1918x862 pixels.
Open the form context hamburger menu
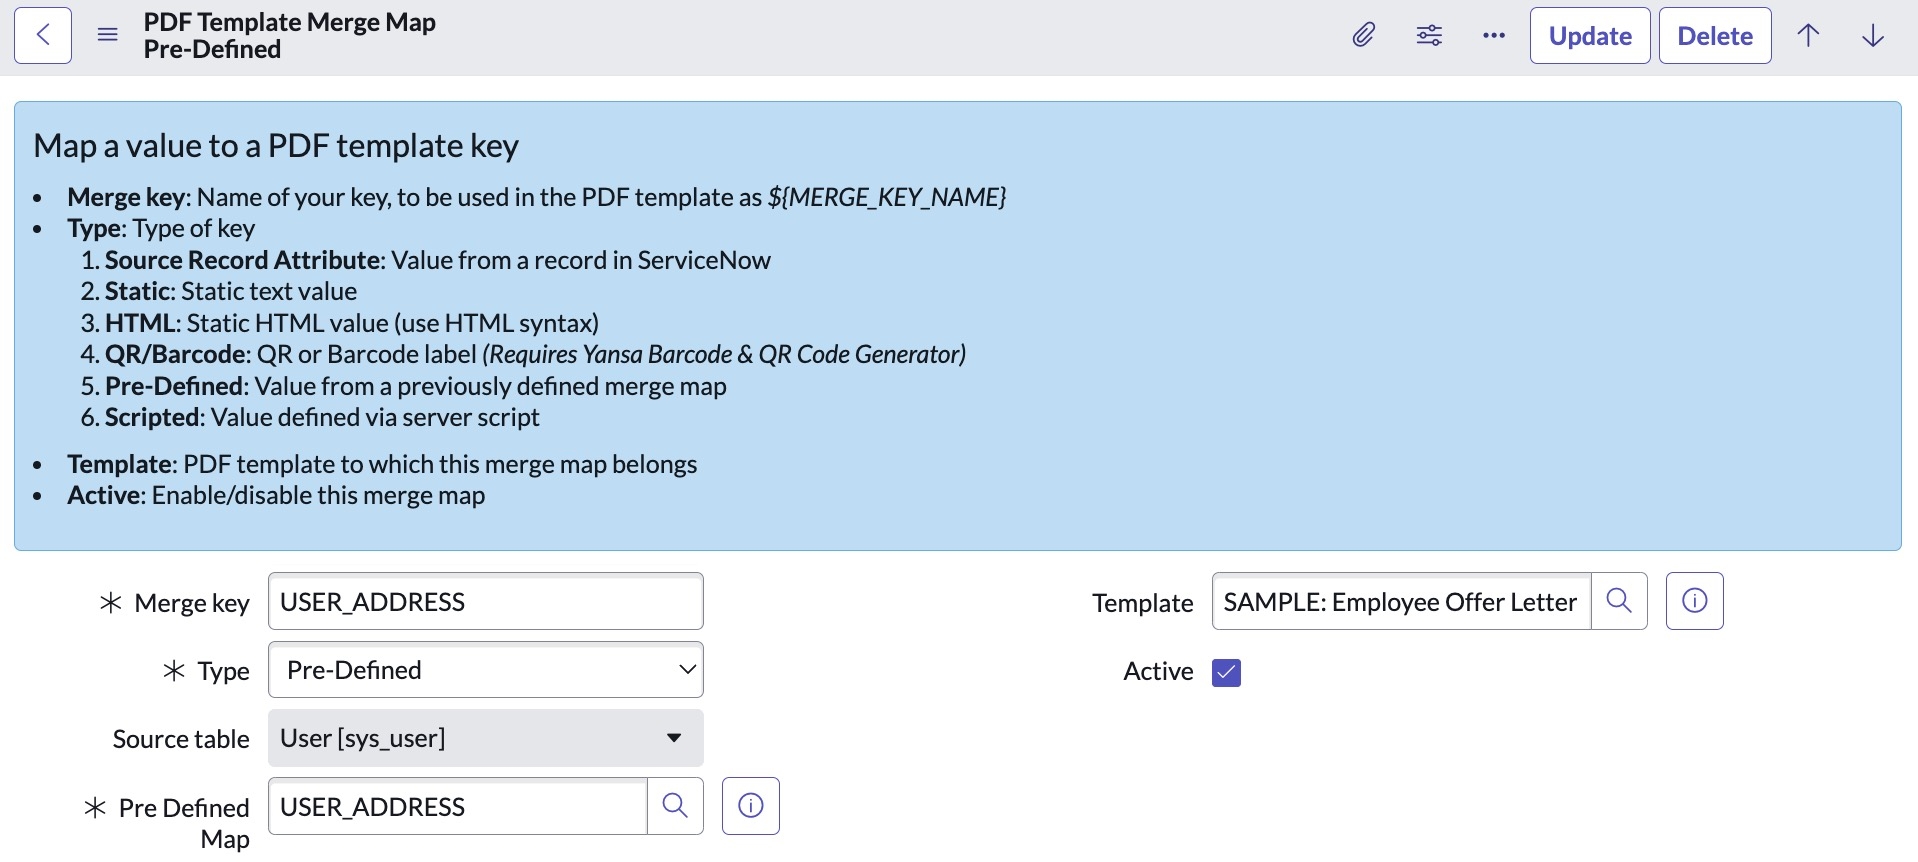click(108, 36)
